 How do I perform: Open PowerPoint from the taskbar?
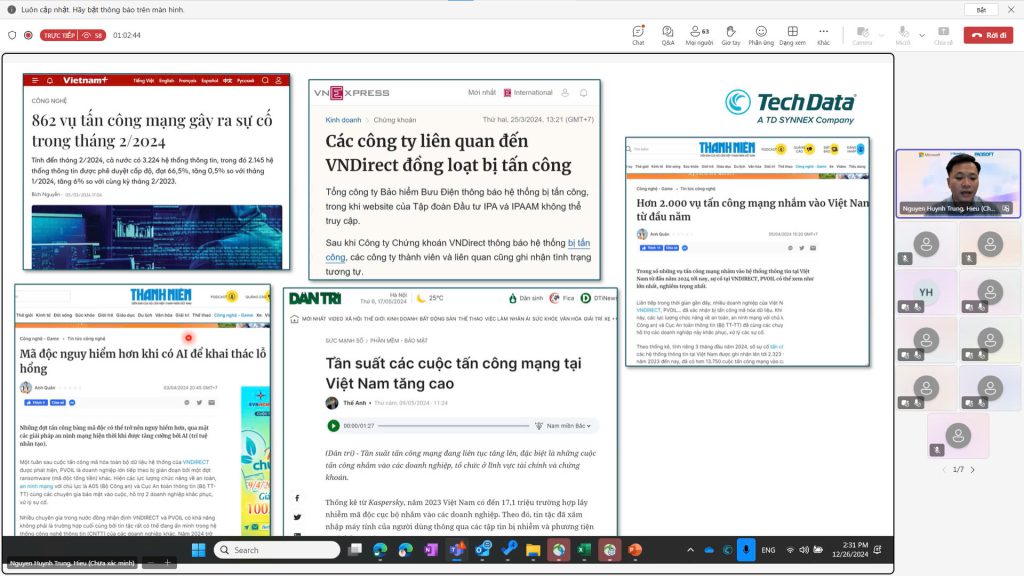[635, 550]
